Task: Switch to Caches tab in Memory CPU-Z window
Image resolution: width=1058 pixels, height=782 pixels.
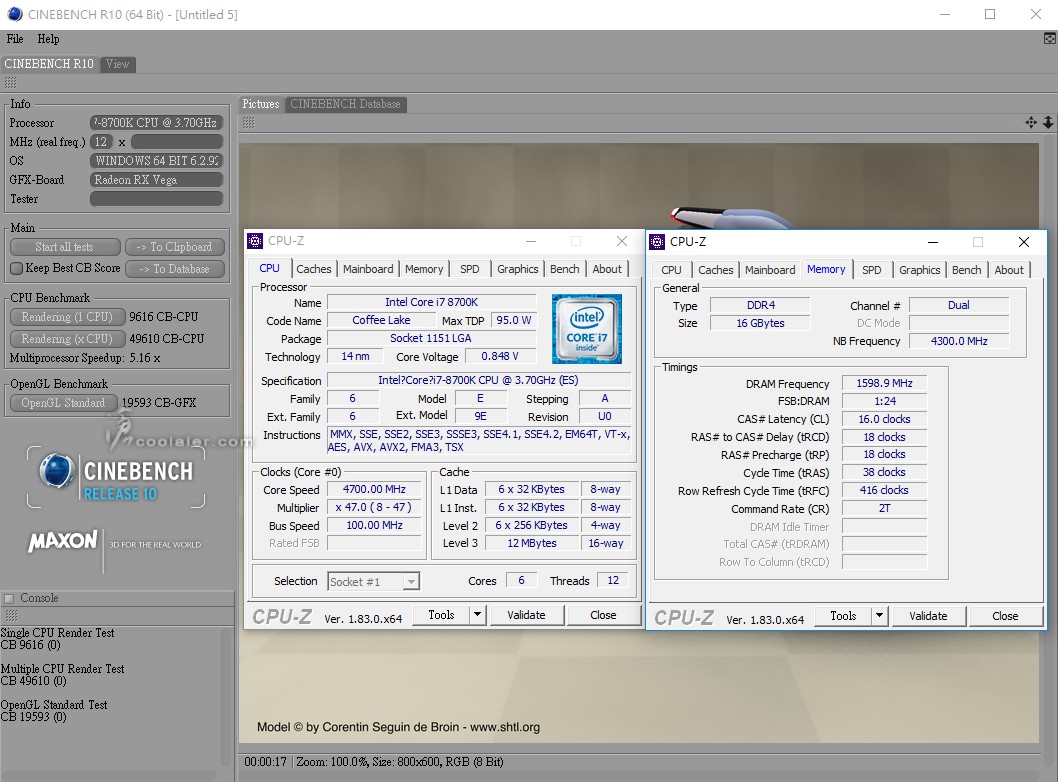Action: (715, 270)
